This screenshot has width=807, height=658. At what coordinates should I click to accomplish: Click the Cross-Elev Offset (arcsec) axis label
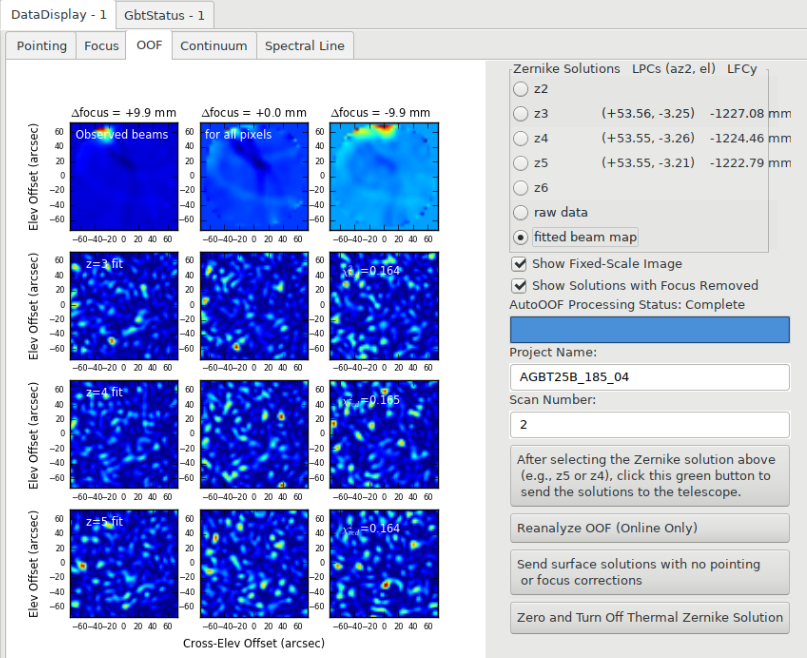pos(254,644)
